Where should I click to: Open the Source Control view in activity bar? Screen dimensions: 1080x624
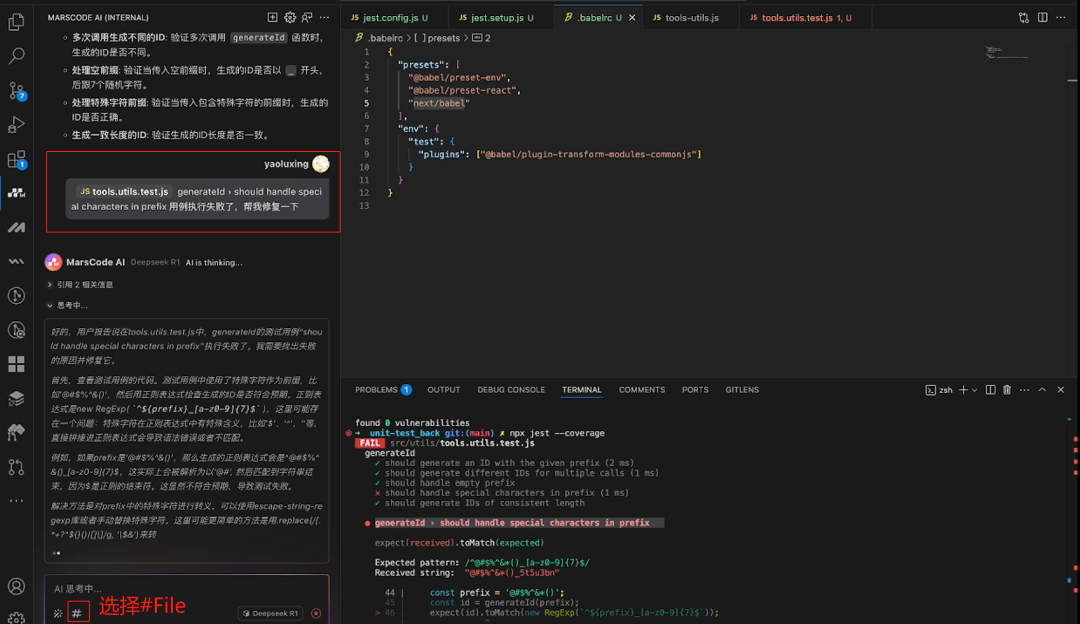15,90
